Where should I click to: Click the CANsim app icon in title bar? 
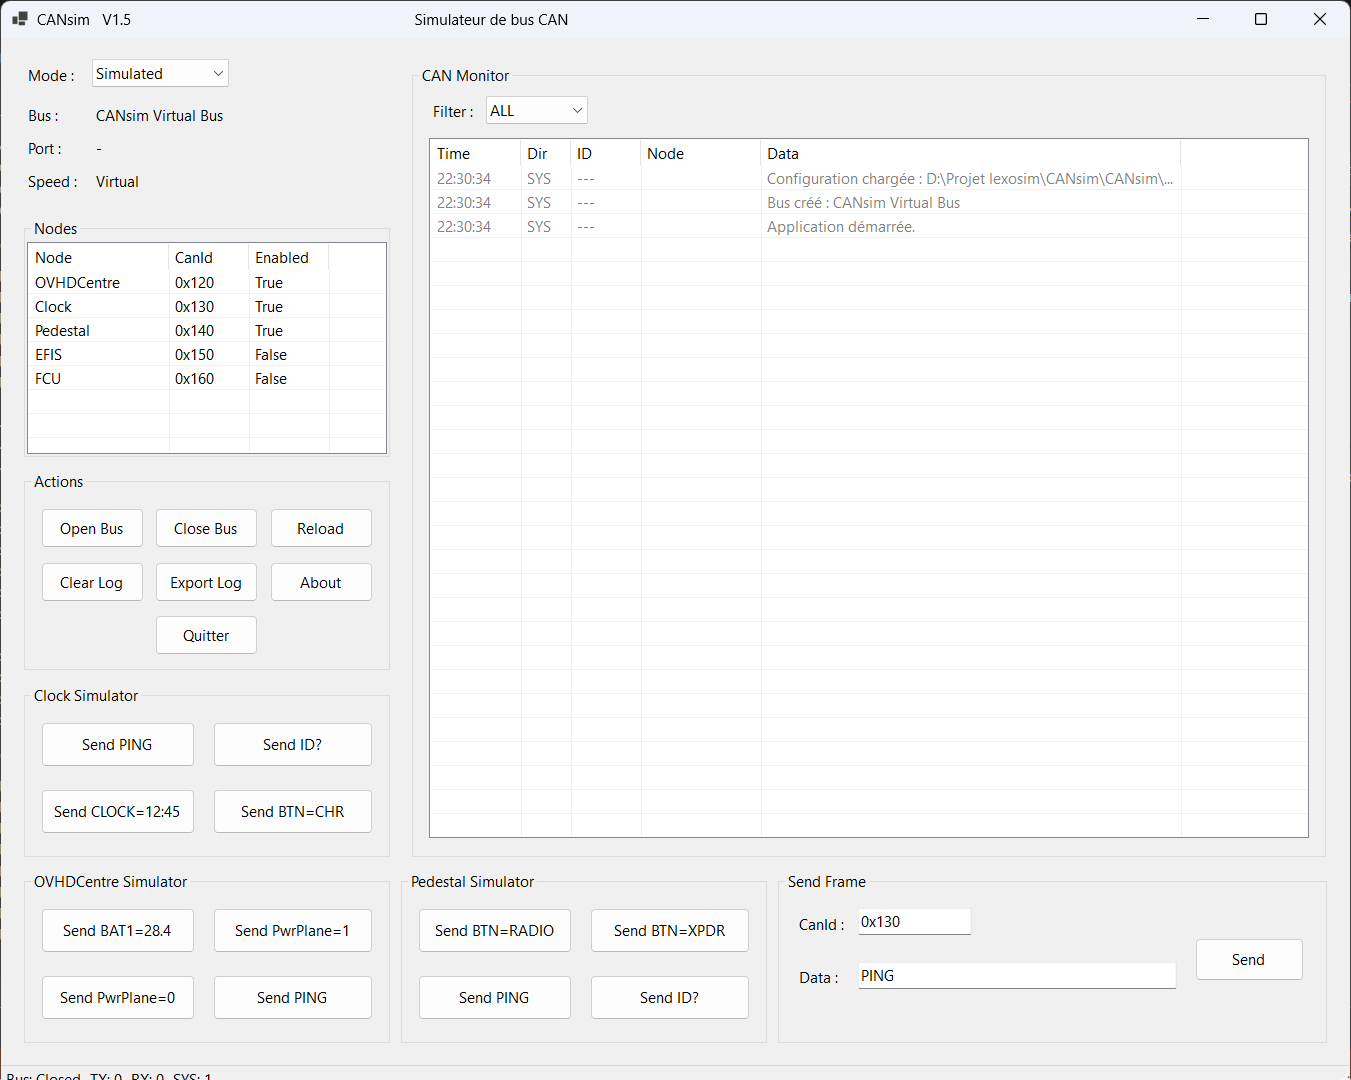click(19, 19)
